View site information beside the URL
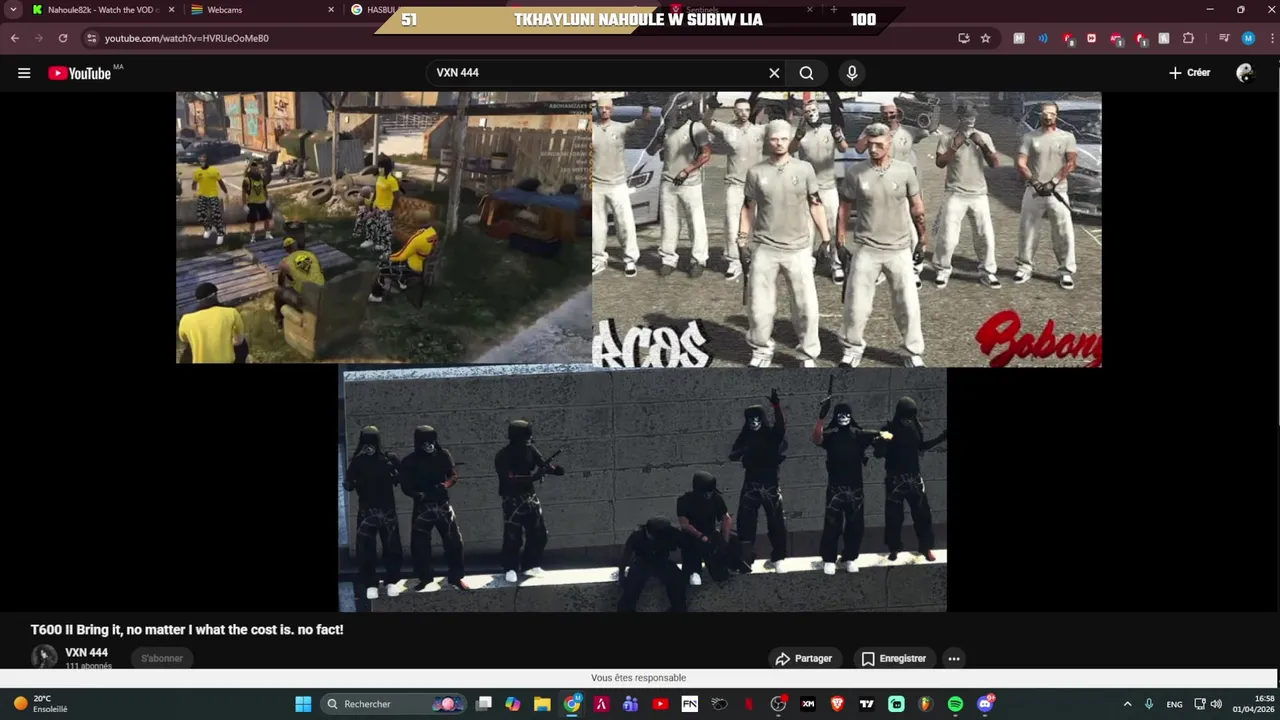Screen dimensions: 1280x720 click(91, 38)
